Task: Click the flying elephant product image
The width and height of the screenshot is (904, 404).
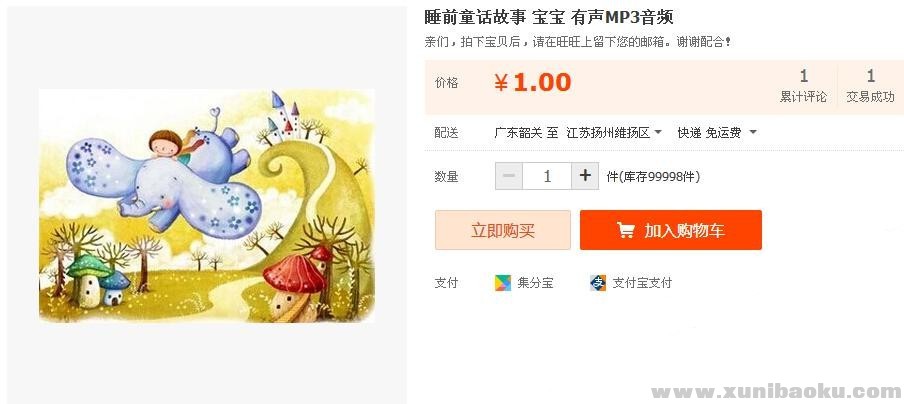Action: coord(207,206)
